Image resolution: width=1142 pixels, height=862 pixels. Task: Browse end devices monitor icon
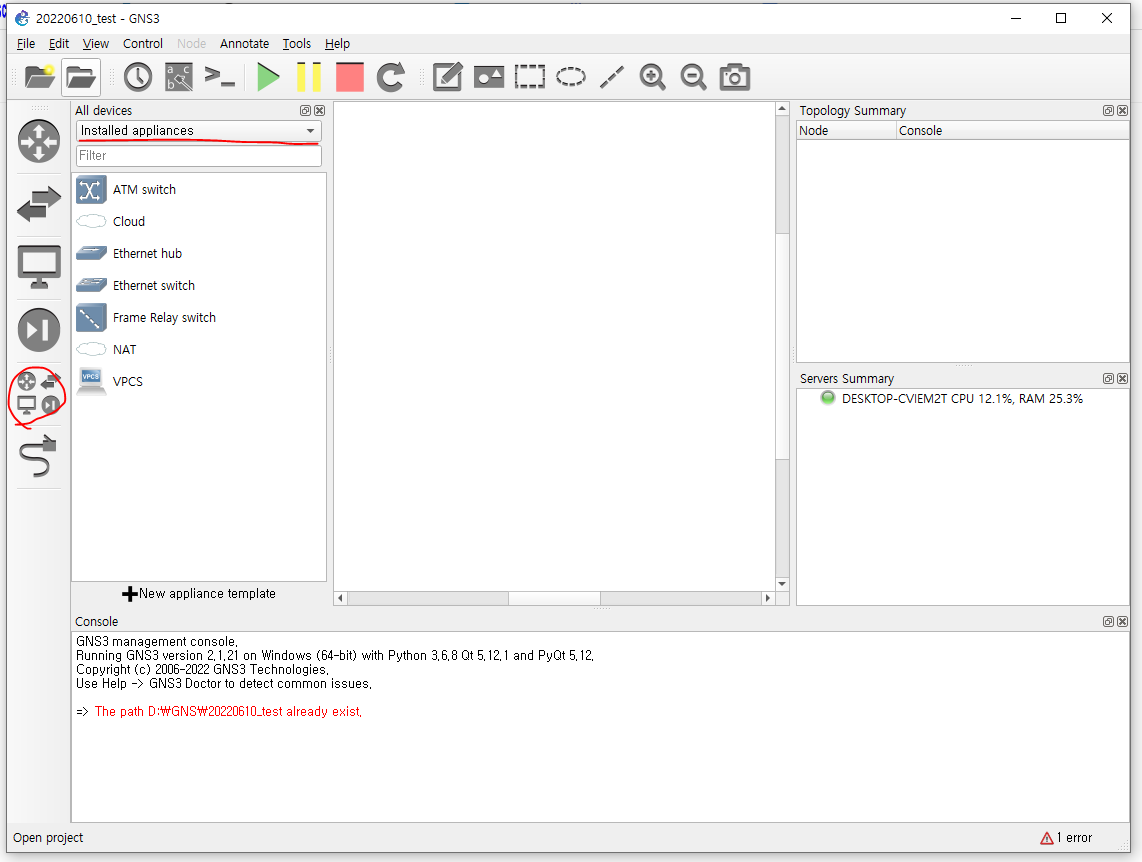coord(39,267)
